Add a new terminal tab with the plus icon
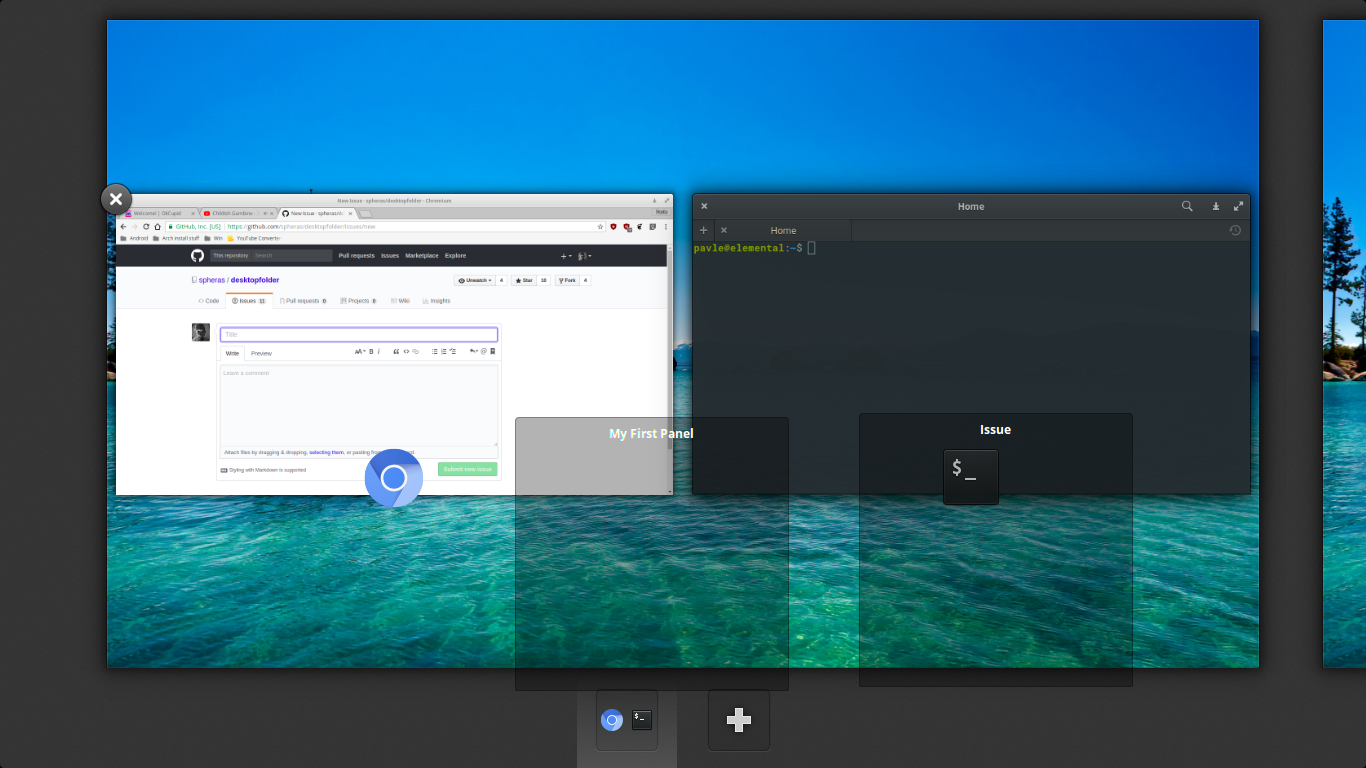The width and height of the screenshot is (1366, 768). click(704, 230)
